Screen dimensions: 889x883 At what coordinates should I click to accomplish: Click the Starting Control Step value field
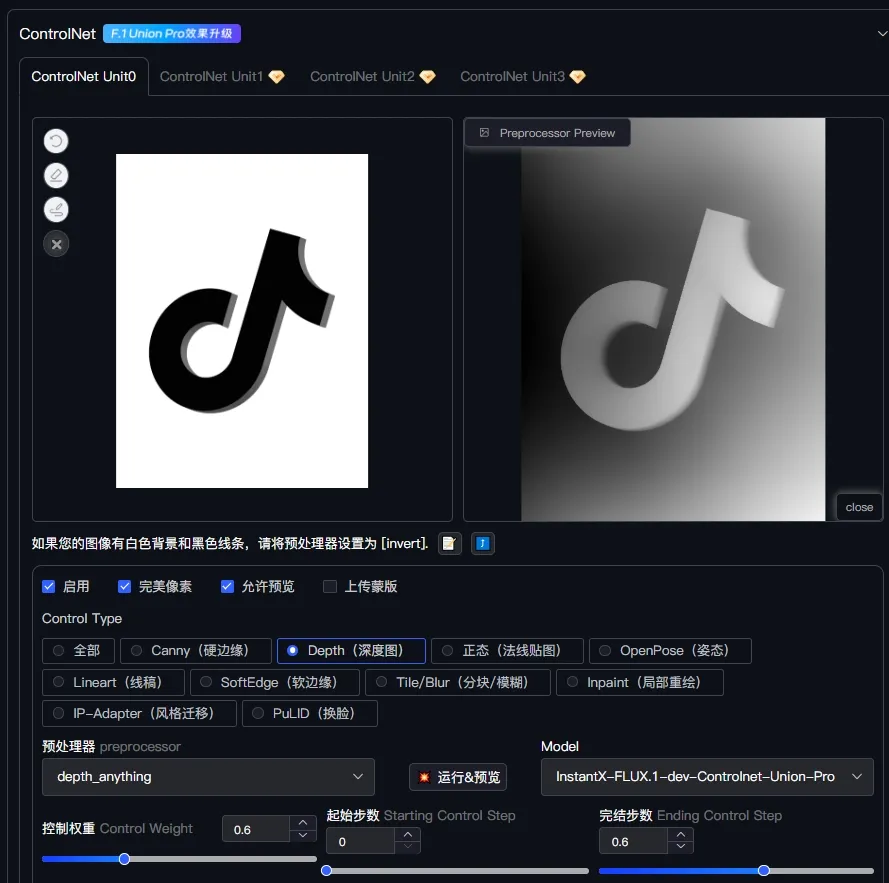[361, 842]
